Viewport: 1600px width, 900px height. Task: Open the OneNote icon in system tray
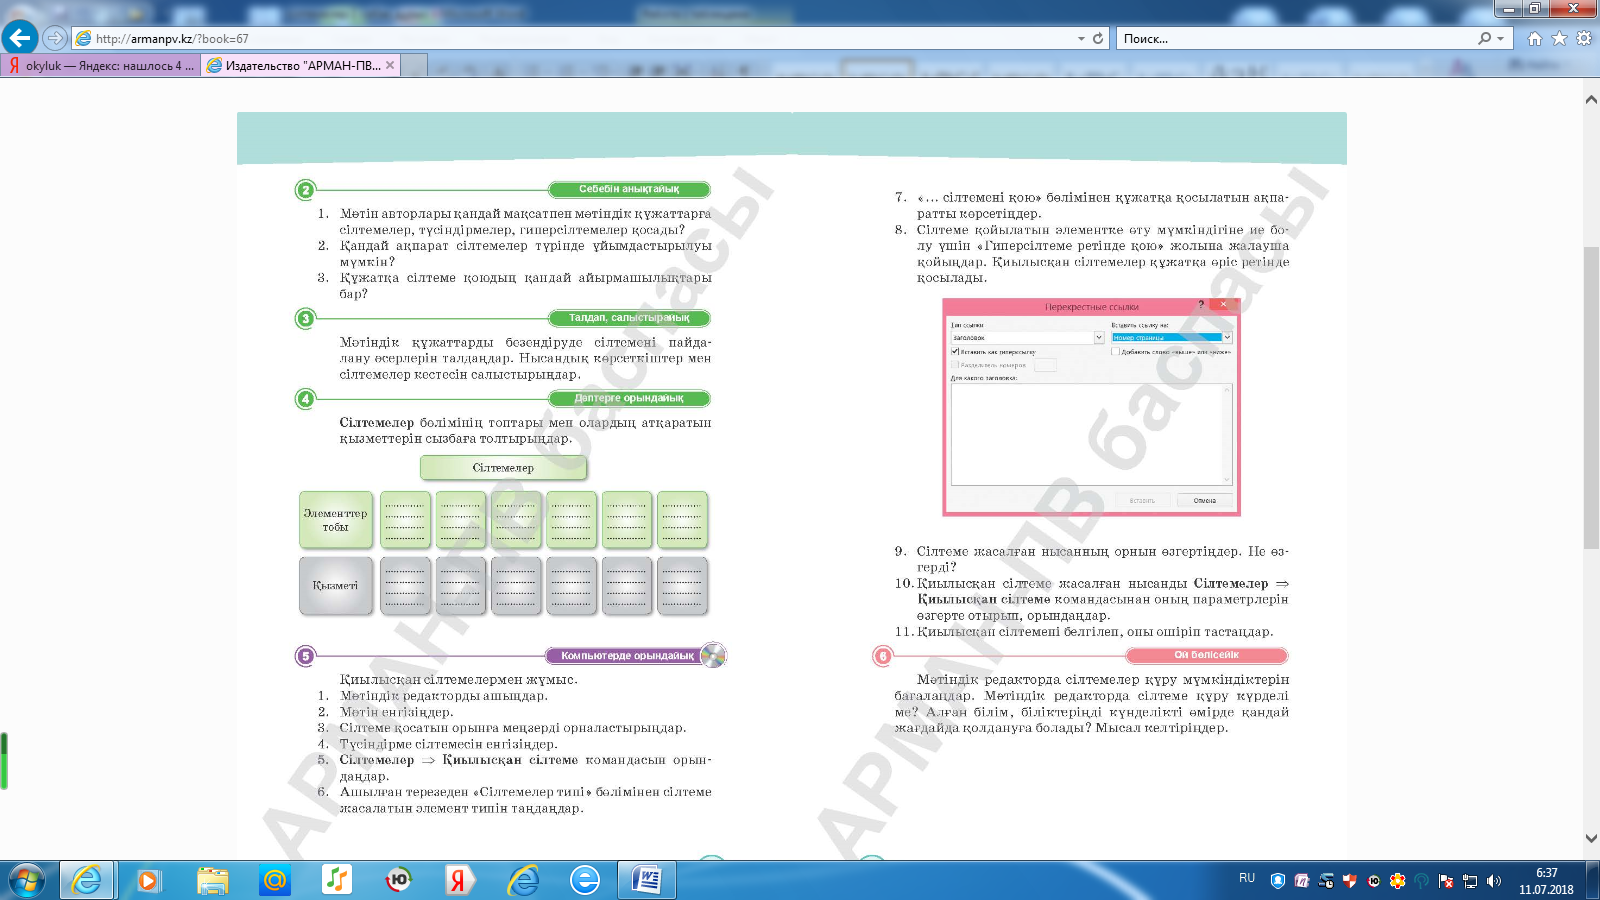coord(1302,881)
